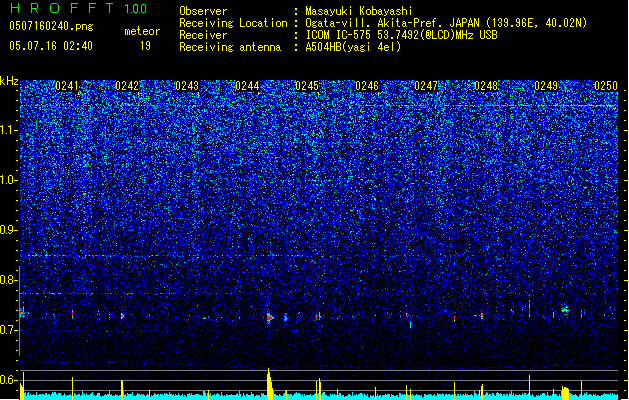This screenshot has height=400, width=629.
Task: Click the Ogata-vill. Akita-Pref. JAPAN location text
Action: (446, 23)
